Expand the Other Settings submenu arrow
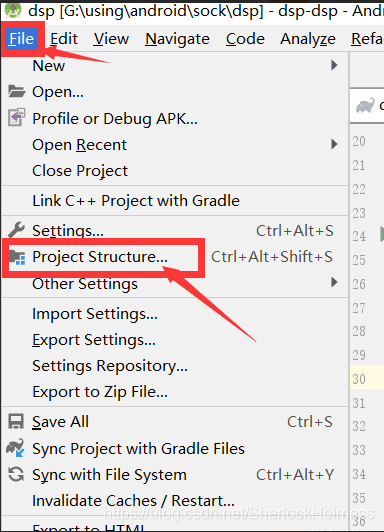 point(334,282)
